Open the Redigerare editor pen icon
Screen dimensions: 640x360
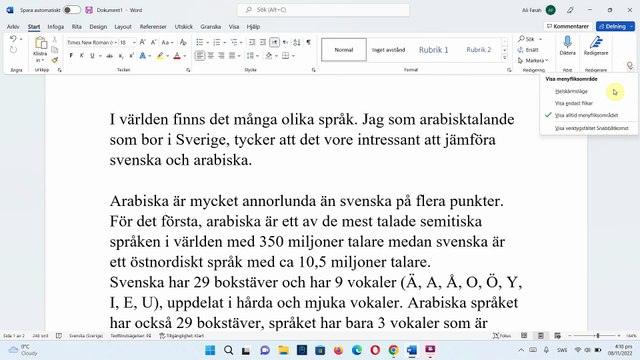[x=596, y=42]
